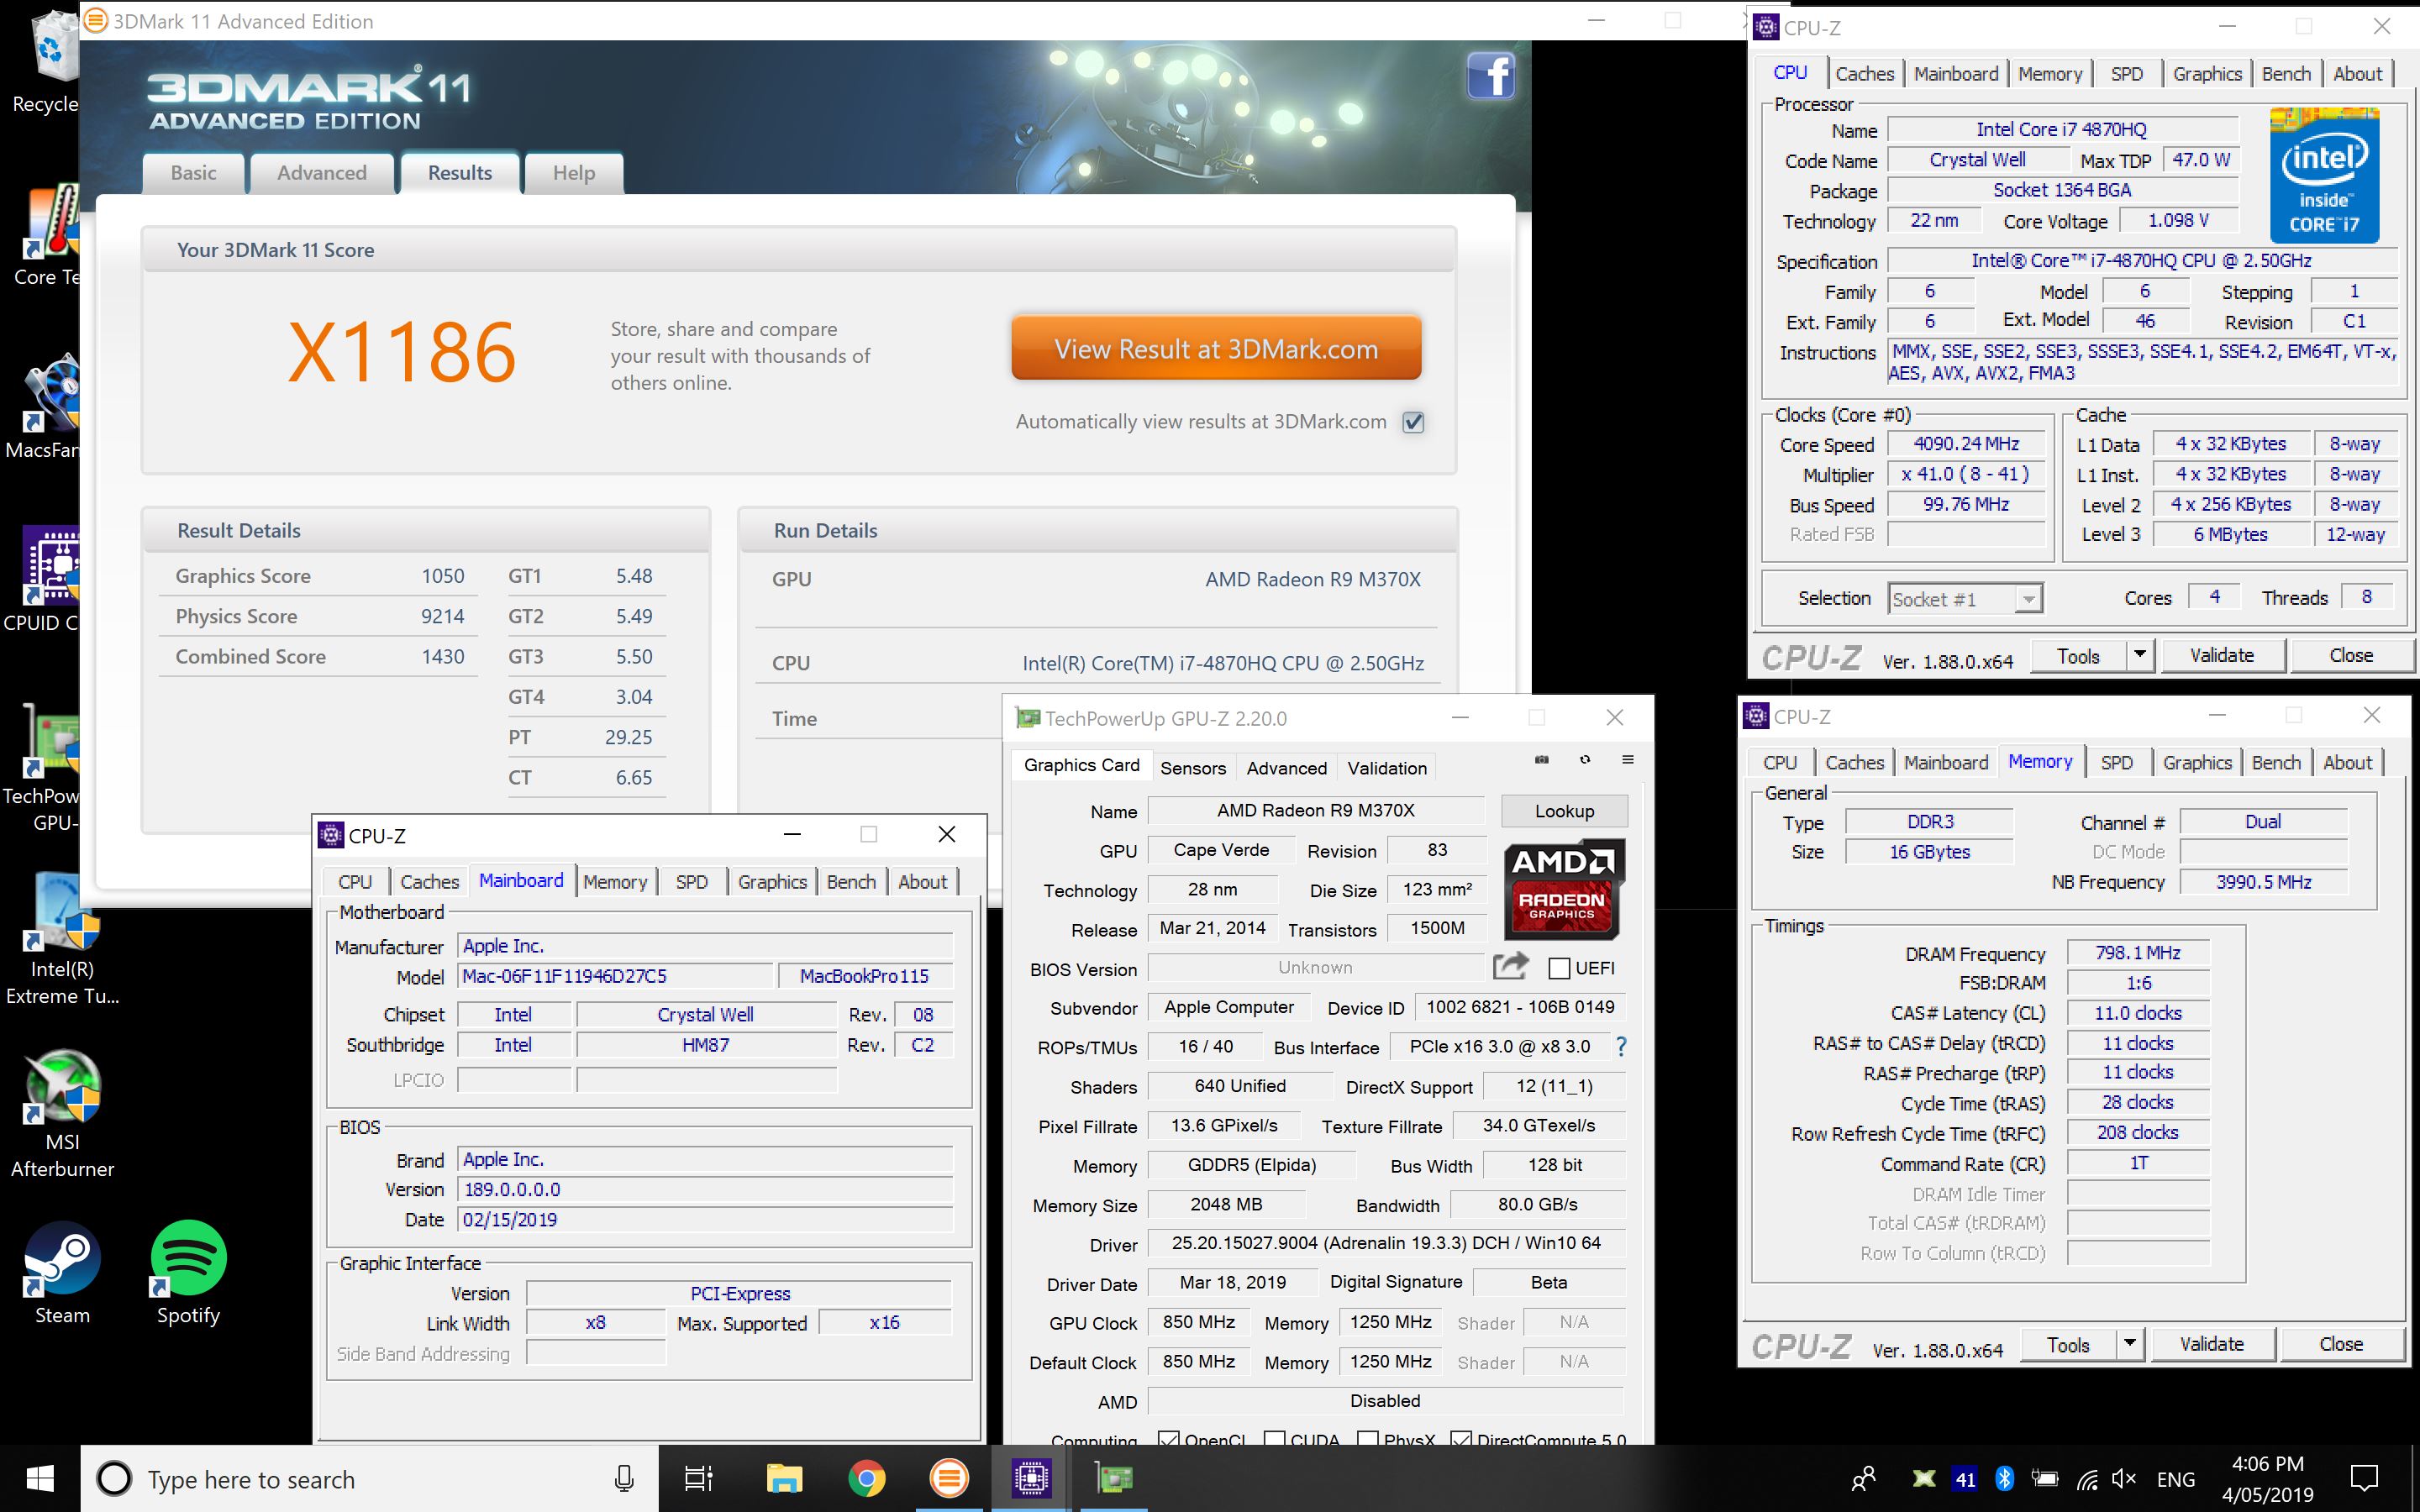
Task: Click the X1186 score value
Action: (402, 352)
